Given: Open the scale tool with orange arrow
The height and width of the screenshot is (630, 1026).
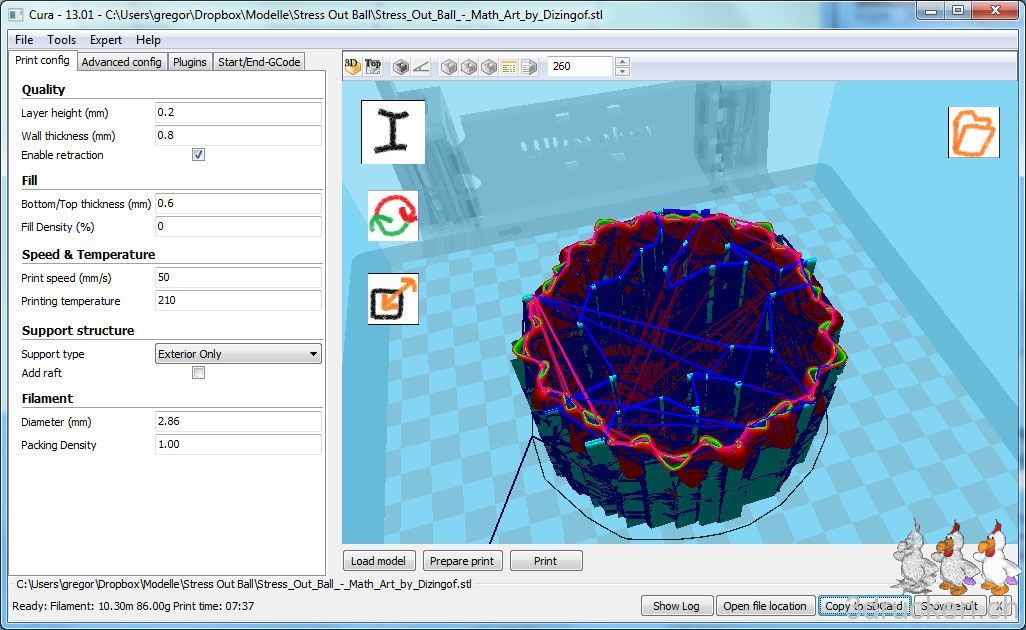Looking at the screenshot, I should pyautogui.click(x=393, y=299).
